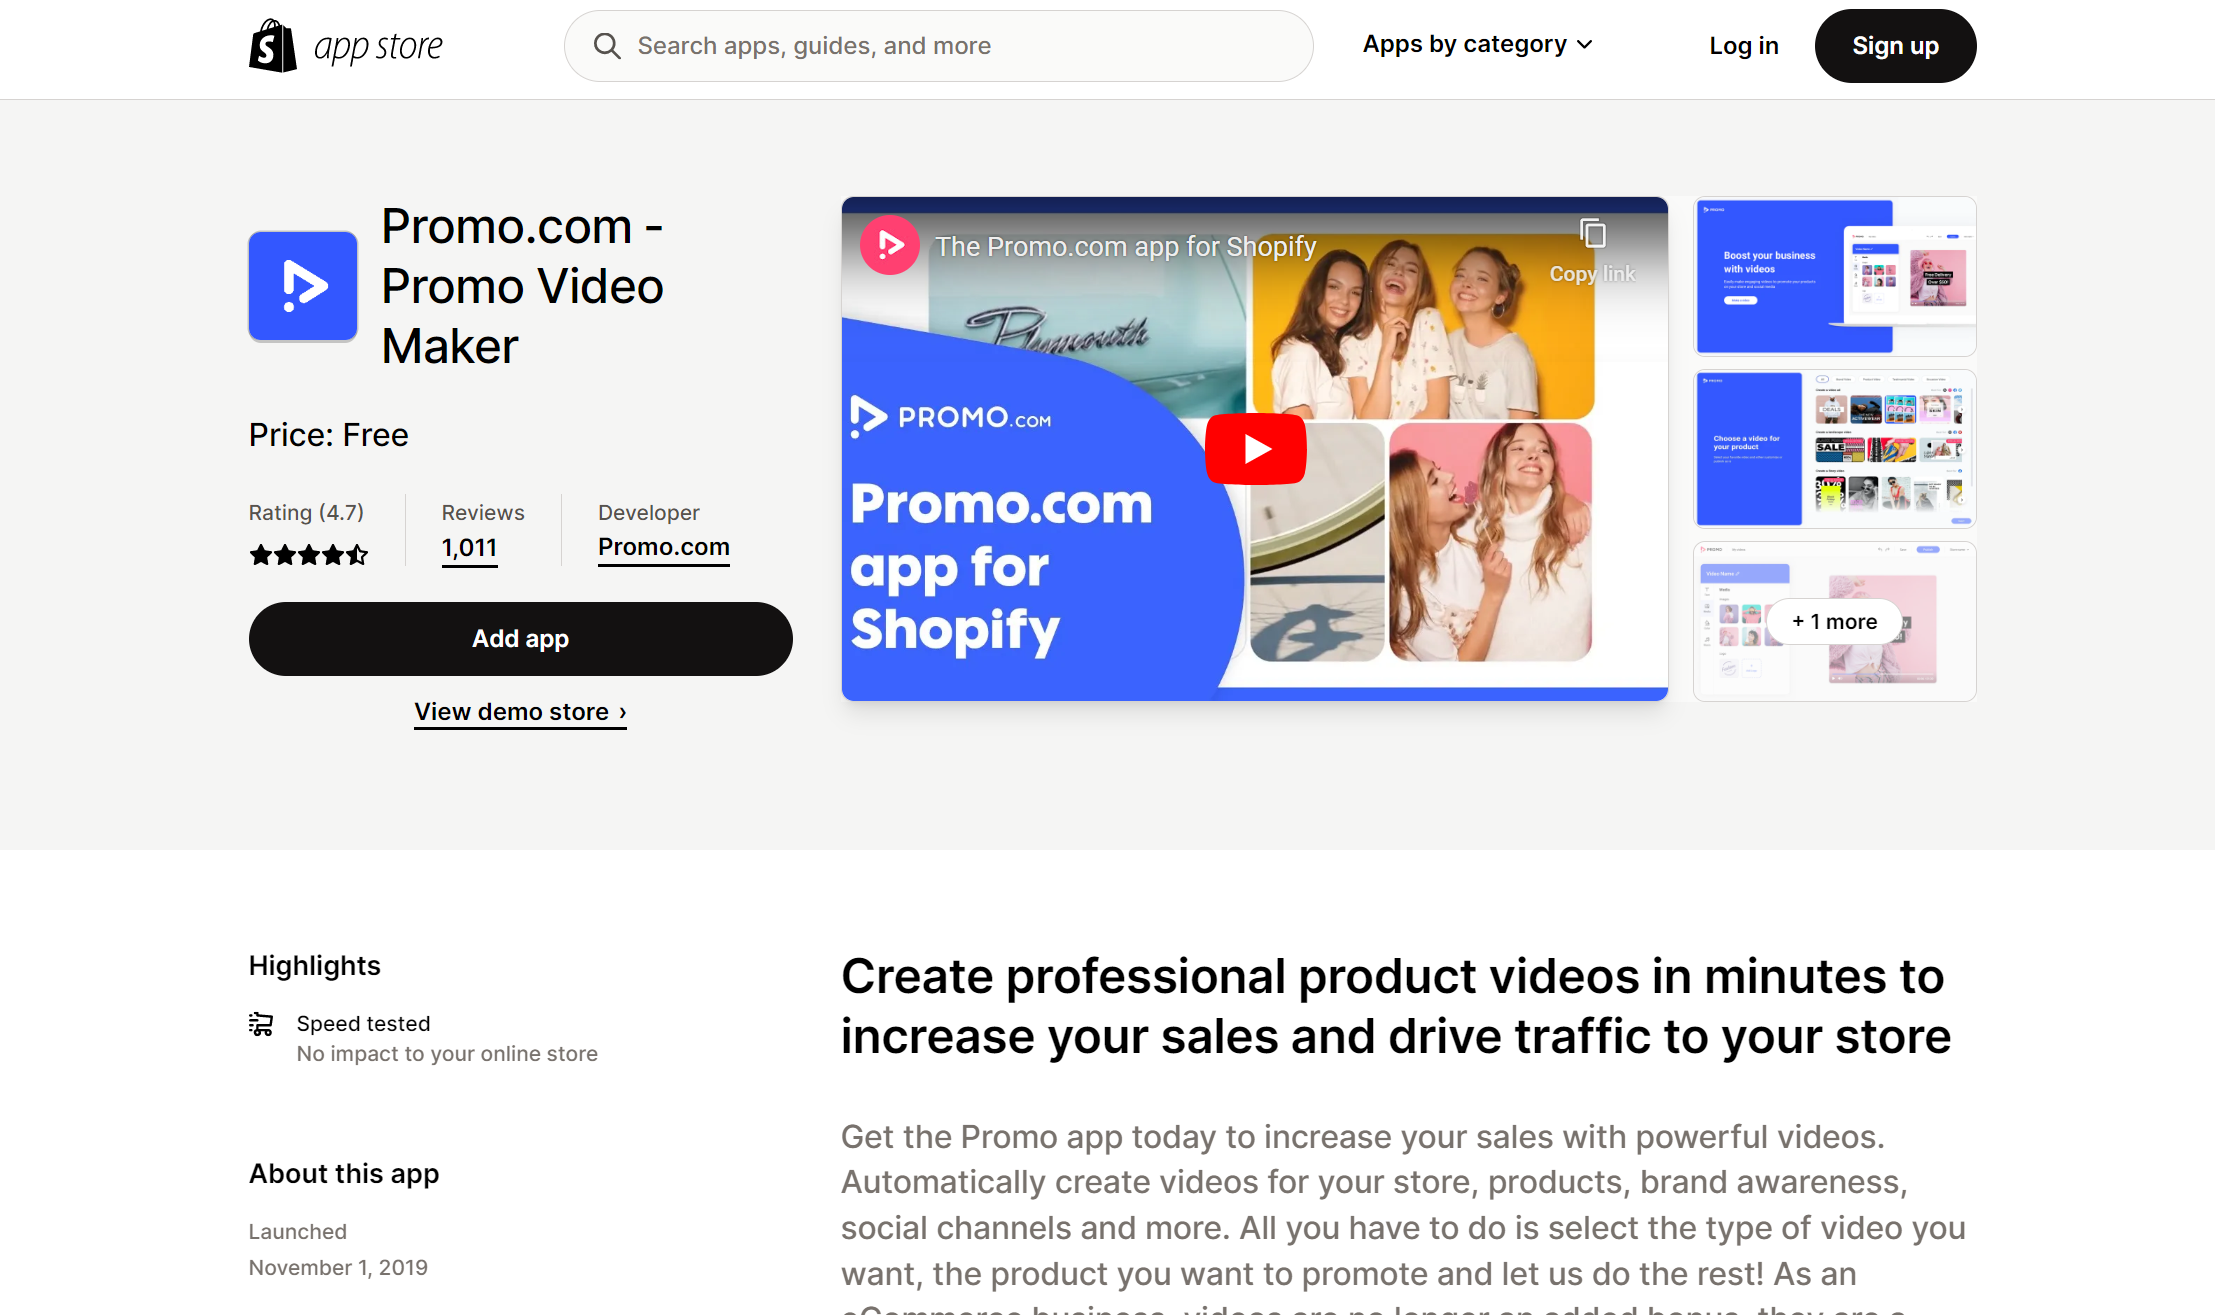Screen dimensions: 2215x1315
Task: Click the Apps by category chevron arrow
Action: [1584, 45]
